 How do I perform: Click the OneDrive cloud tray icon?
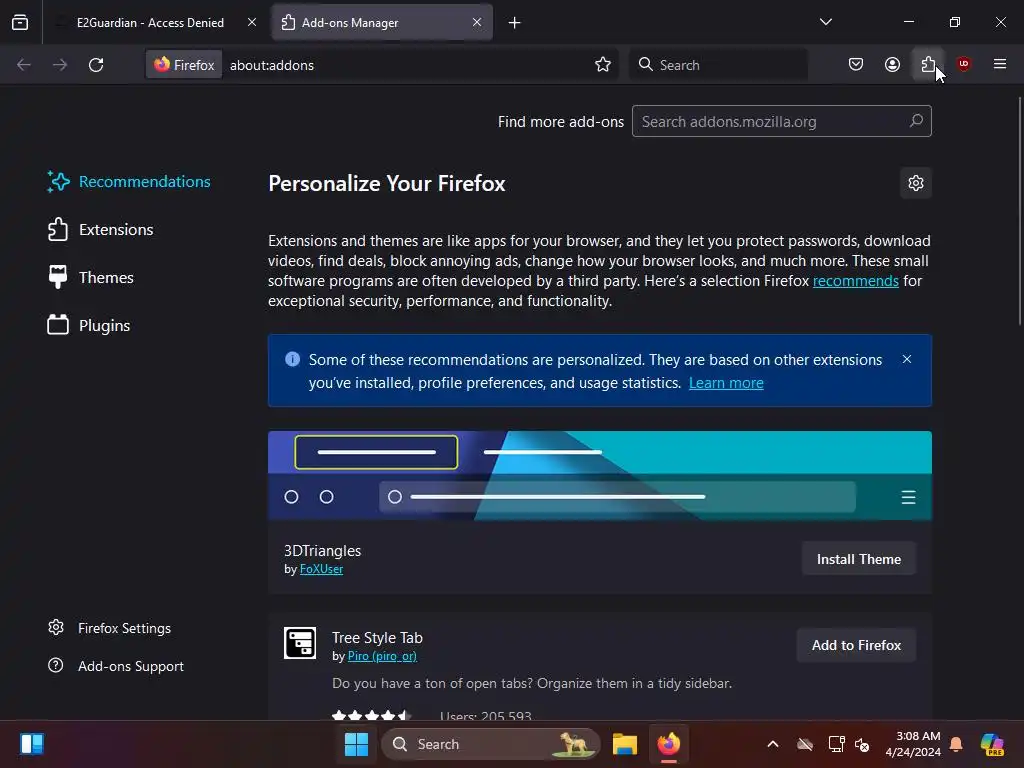[x=805, y=744]
